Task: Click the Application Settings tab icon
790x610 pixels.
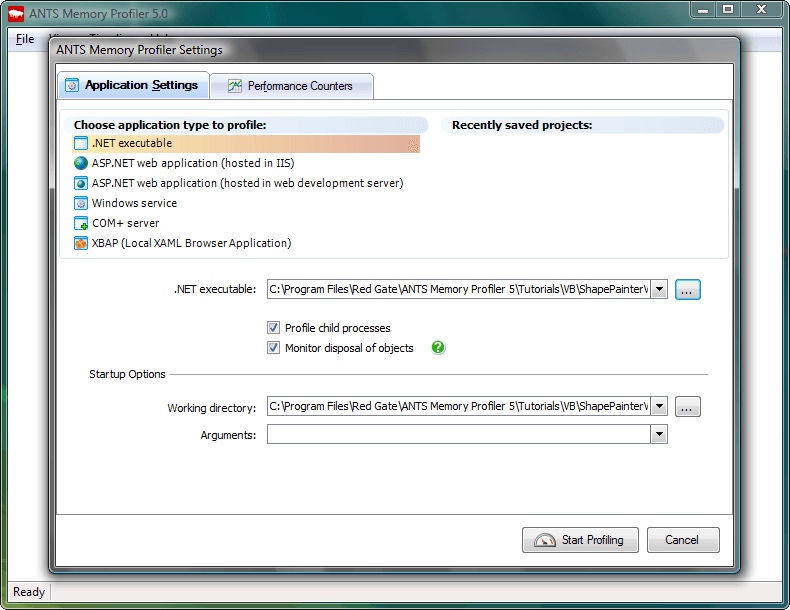Action: click(x=72, y=86)
